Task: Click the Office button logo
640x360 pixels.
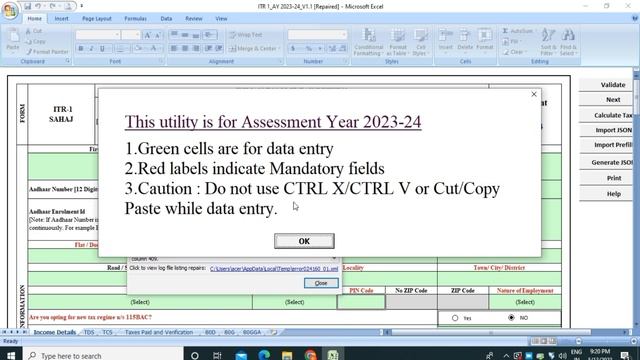Action: point(10,10)
